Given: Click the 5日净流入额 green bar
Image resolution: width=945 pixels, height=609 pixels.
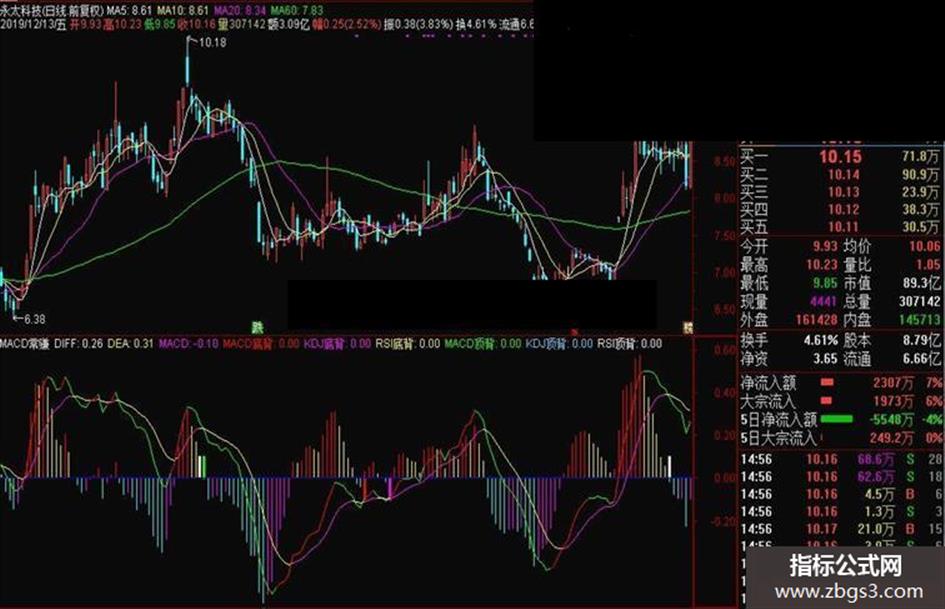Looking at the screenshot, I should 837,418.
